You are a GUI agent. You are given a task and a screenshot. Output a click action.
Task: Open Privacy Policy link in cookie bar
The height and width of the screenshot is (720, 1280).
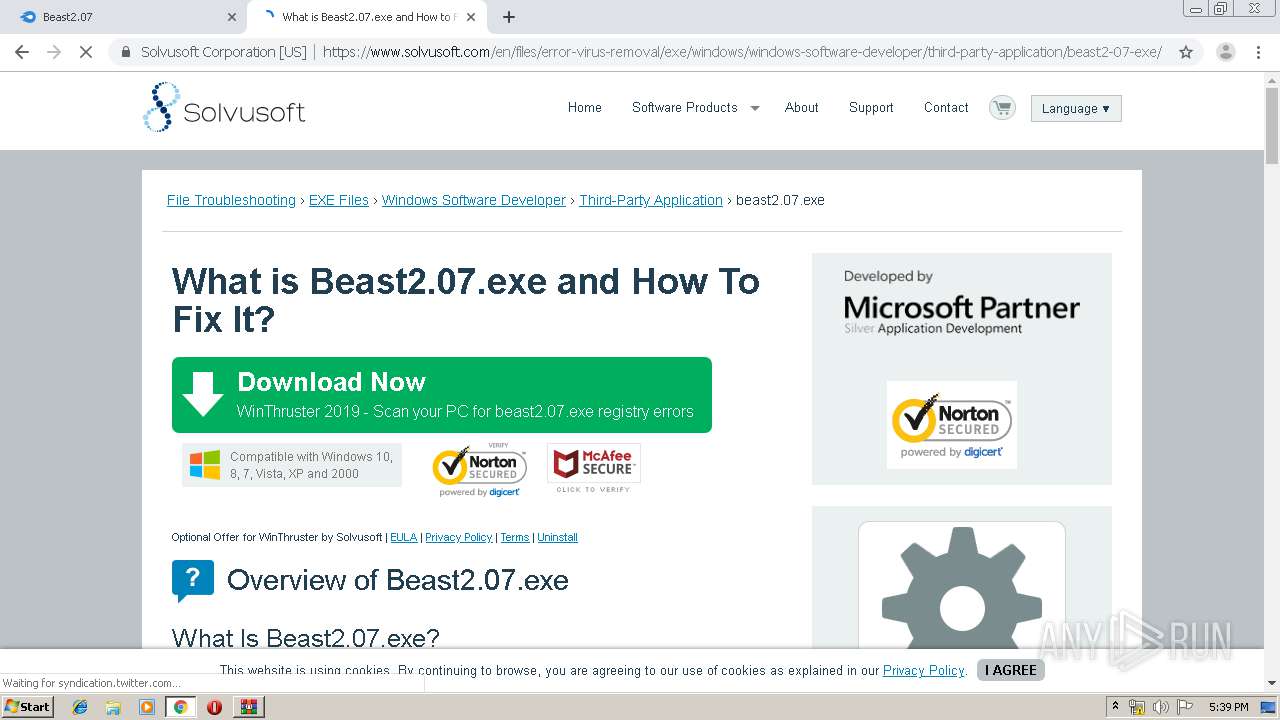click(924, 670)
